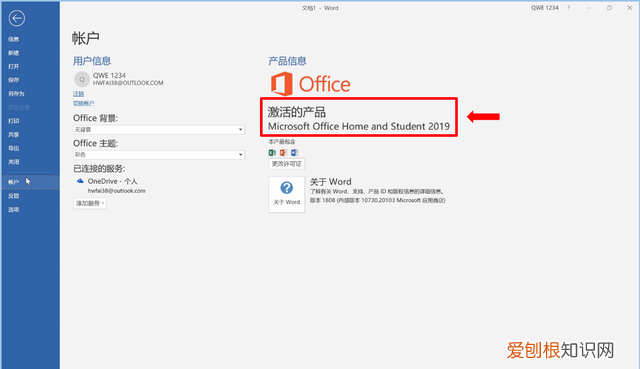The height and width of the screenshot is (369, 640).
Task: Click the Microsoft Office Home and Student 2019 text
Action: (359, 126)
